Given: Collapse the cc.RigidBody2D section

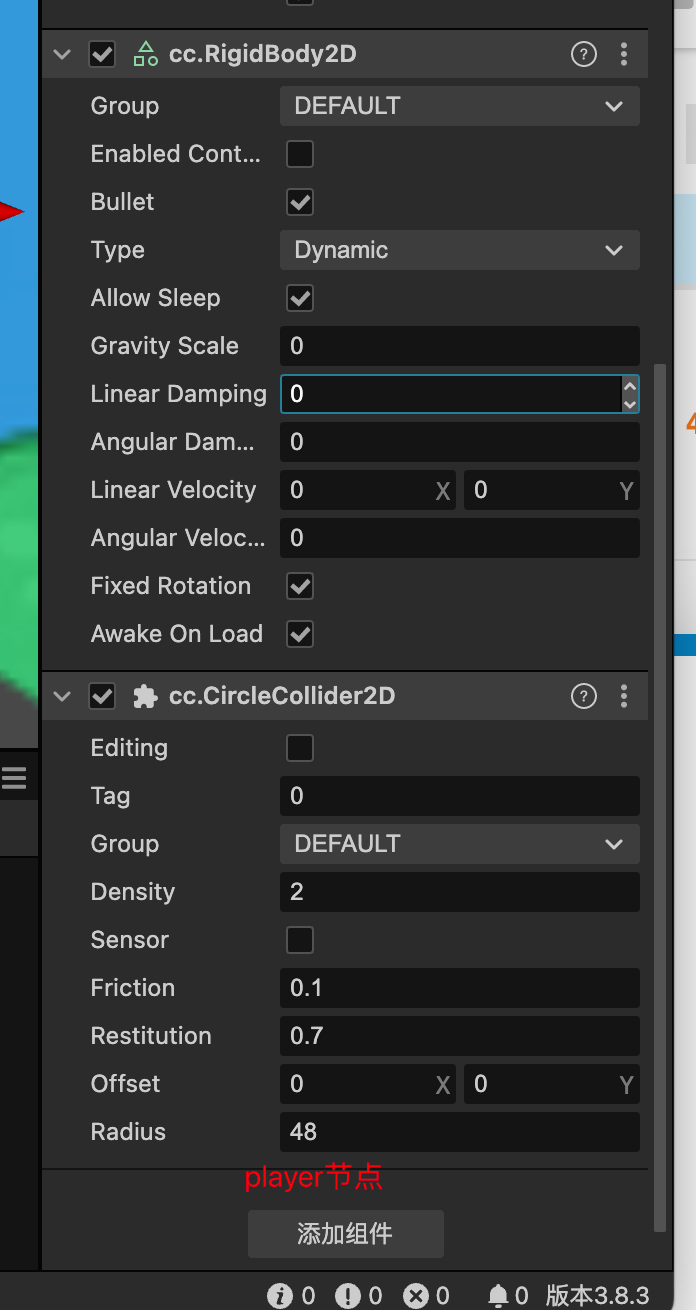Looking at the screenshot, I should (x=63, y=54).
